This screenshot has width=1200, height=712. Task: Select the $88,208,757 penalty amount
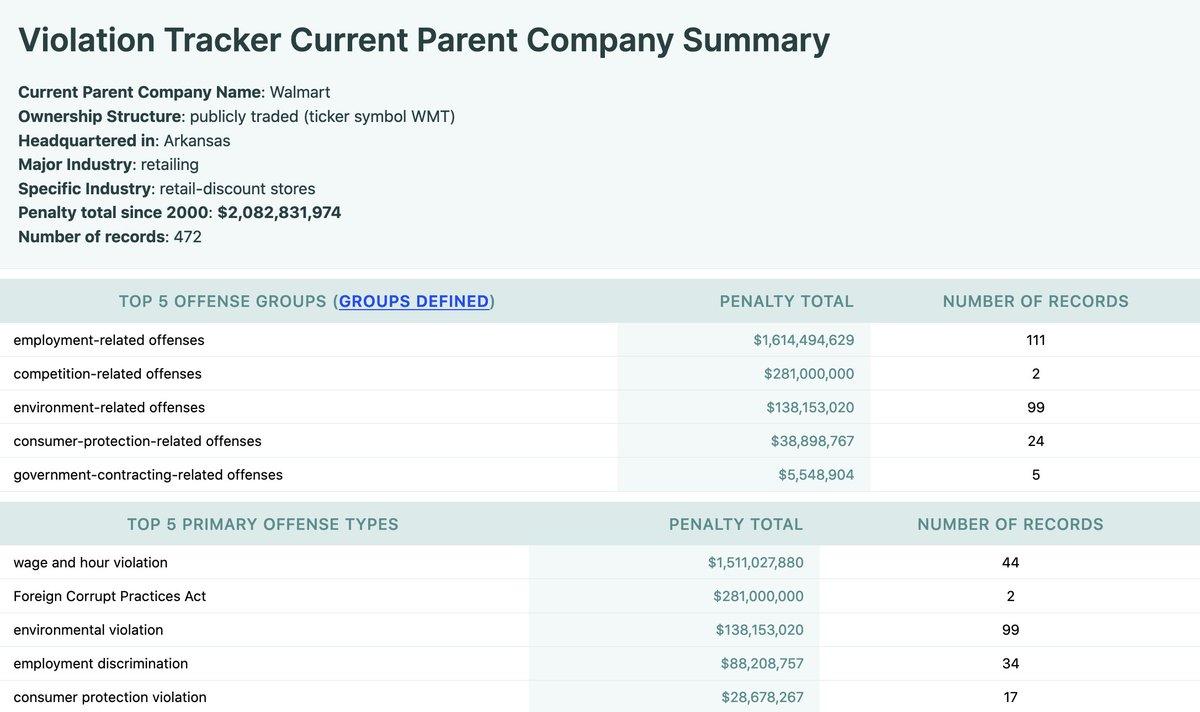coord(761,663)
